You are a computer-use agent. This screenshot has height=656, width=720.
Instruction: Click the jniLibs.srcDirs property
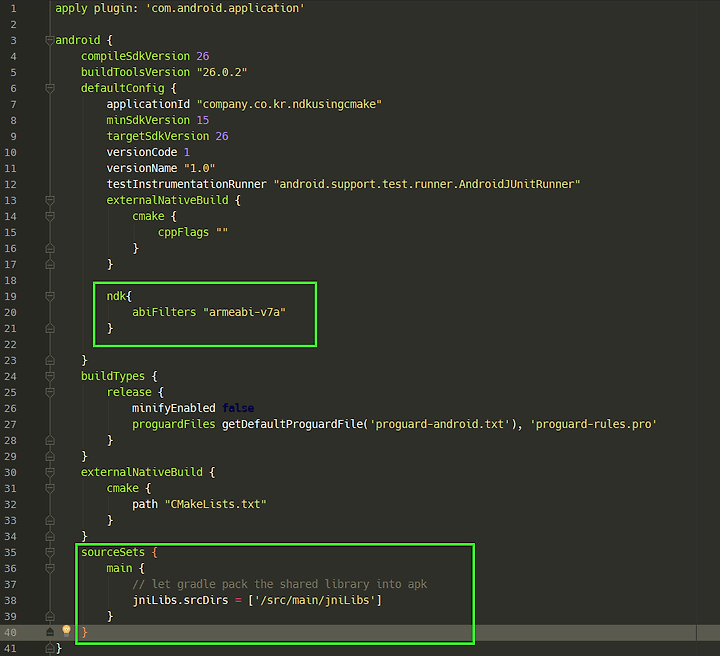tap(180, 600)
